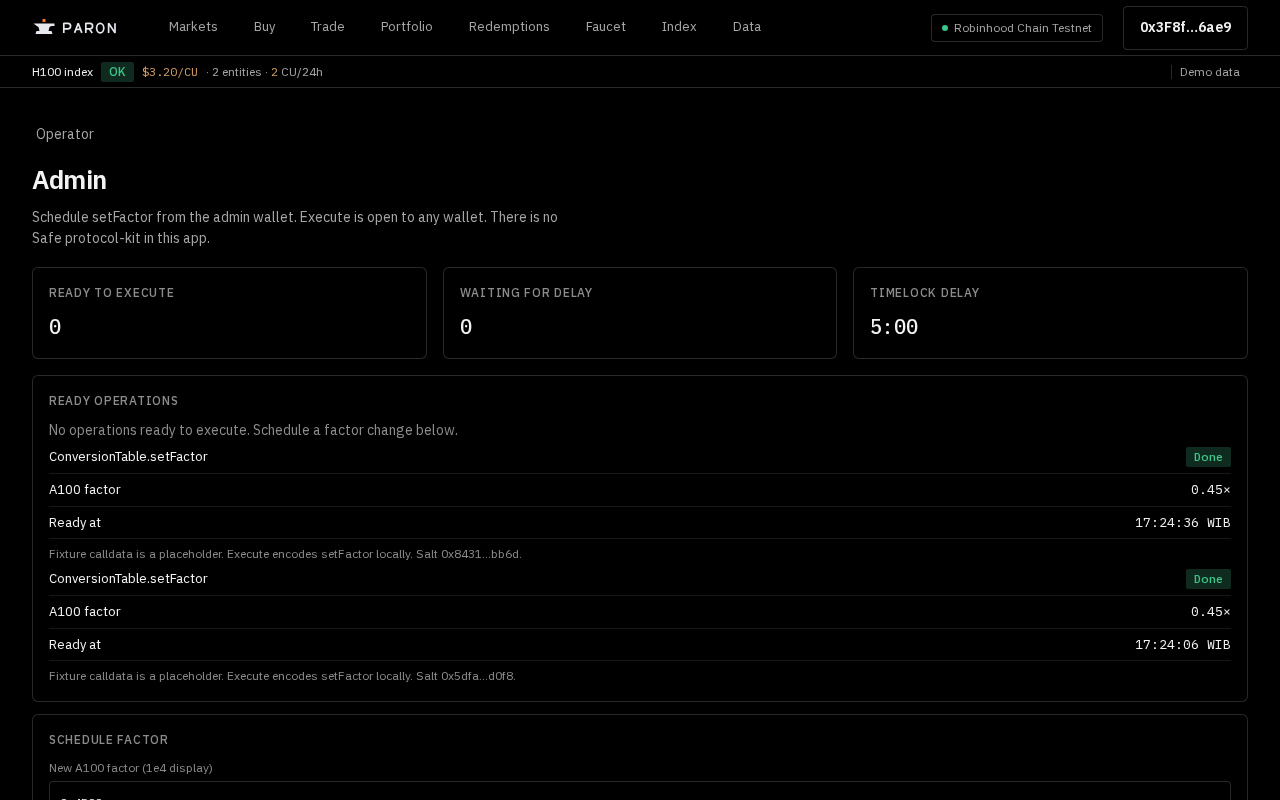Go to the Buy page
The width and height of the screenshot is (1280, 800).
[264, 27]
